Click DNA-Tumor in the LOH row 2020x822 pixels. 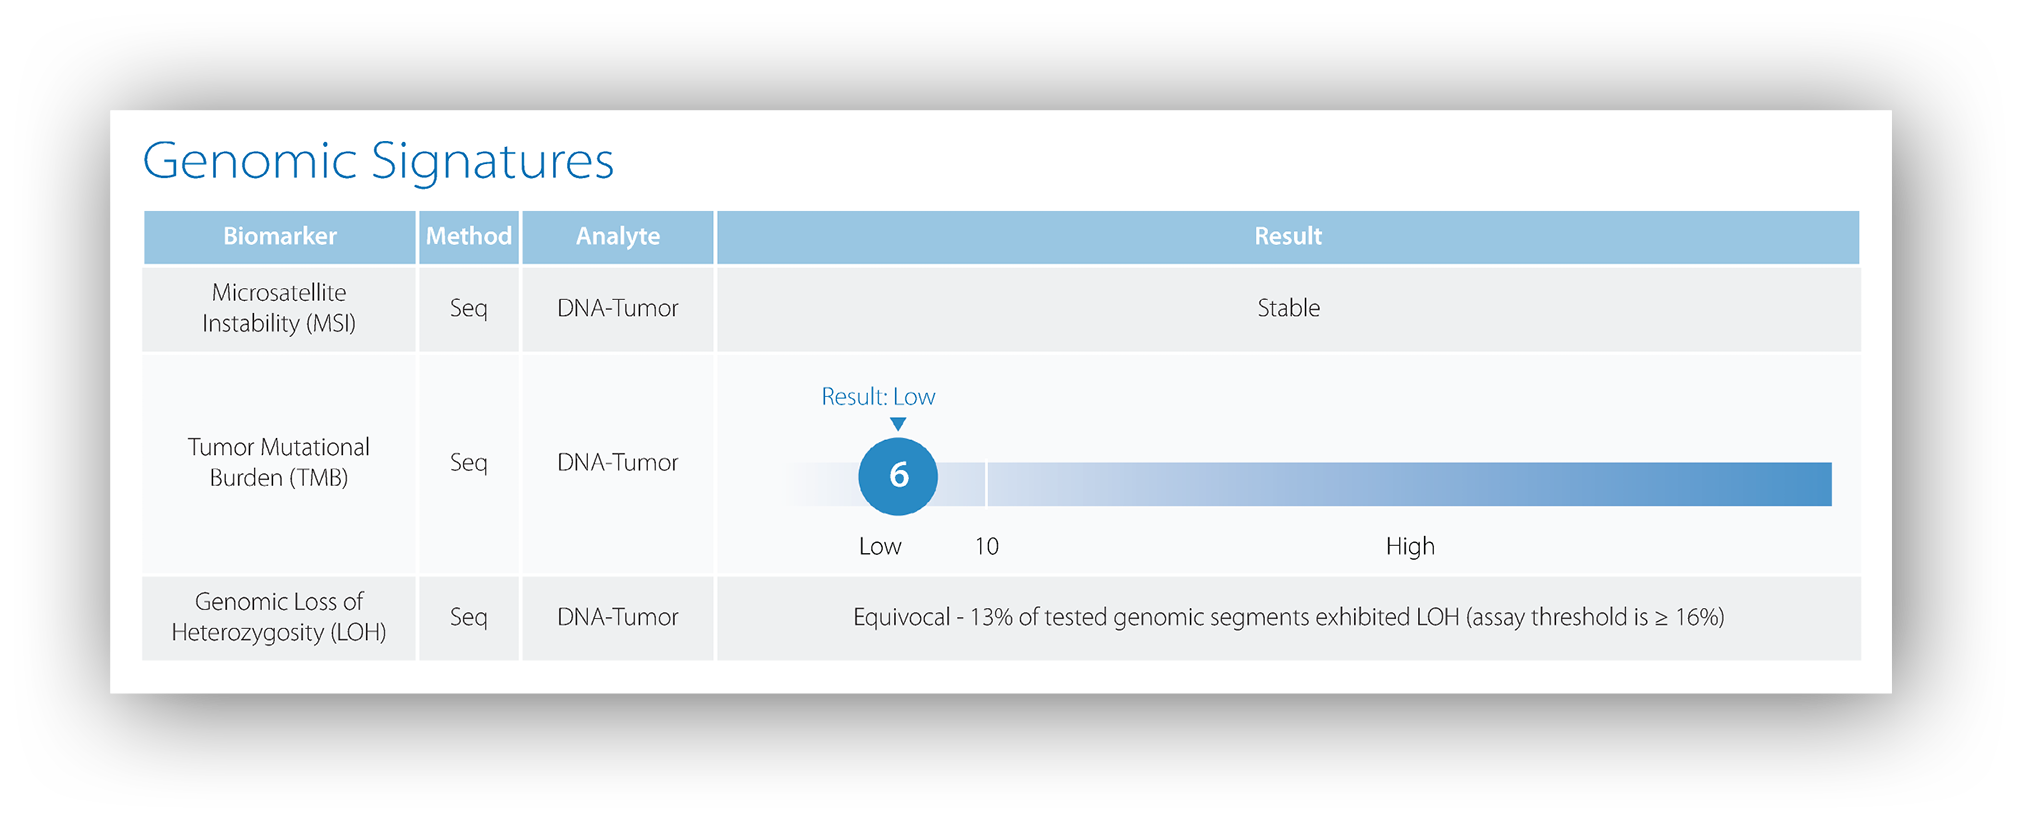[x=617, y=617]
